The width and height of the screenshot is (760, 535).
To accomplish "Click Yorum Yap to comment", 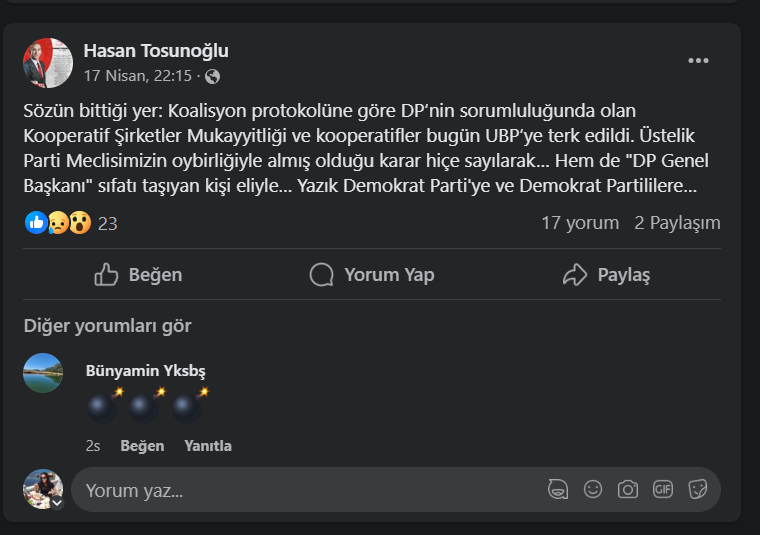I will tap(372, 274).
